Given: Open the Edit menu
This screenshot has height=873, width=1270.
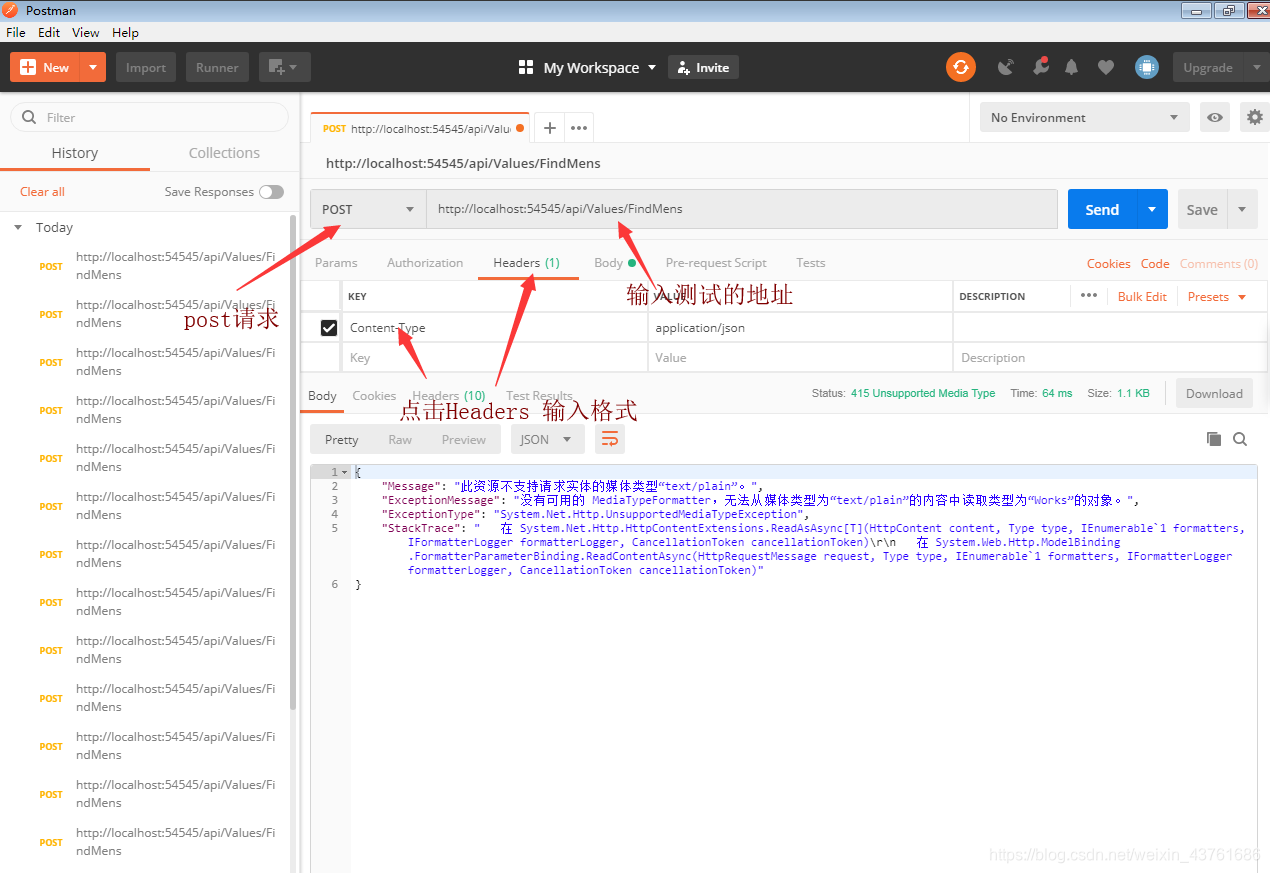Looking at the screenshot, I should point(49,32).
